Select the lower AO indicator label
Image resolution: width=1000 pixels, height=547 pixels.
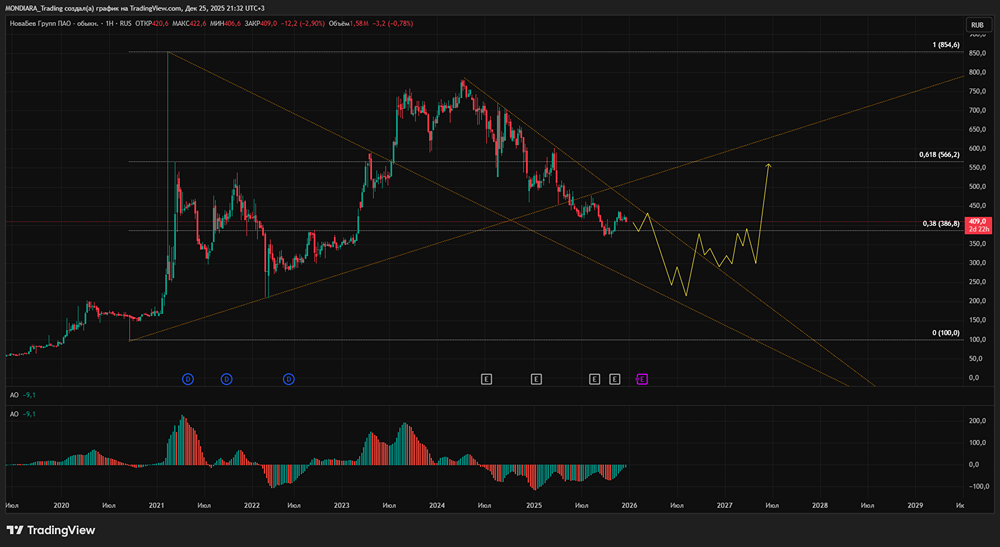coord(15,413)
